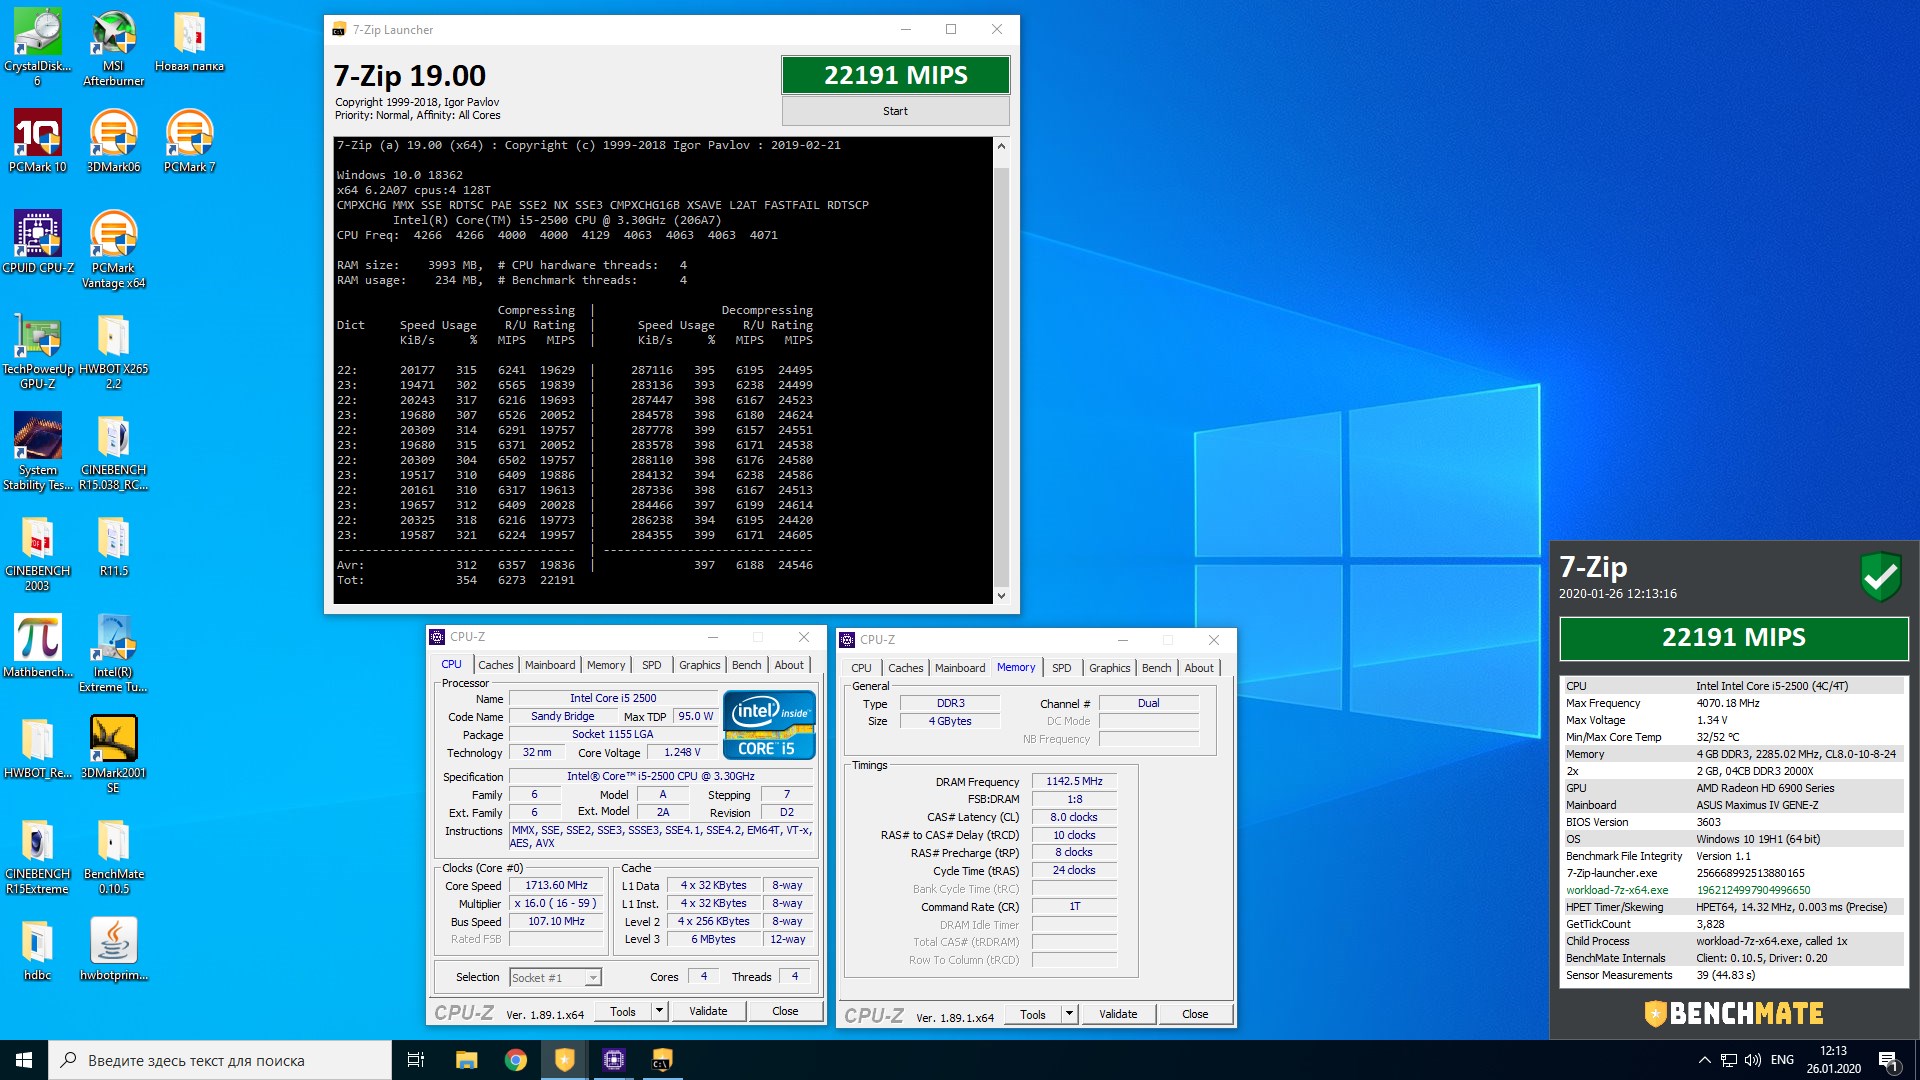Open Task View on taskbar
This screenshot has height=1080, width=1920.
pos(416,1060)
